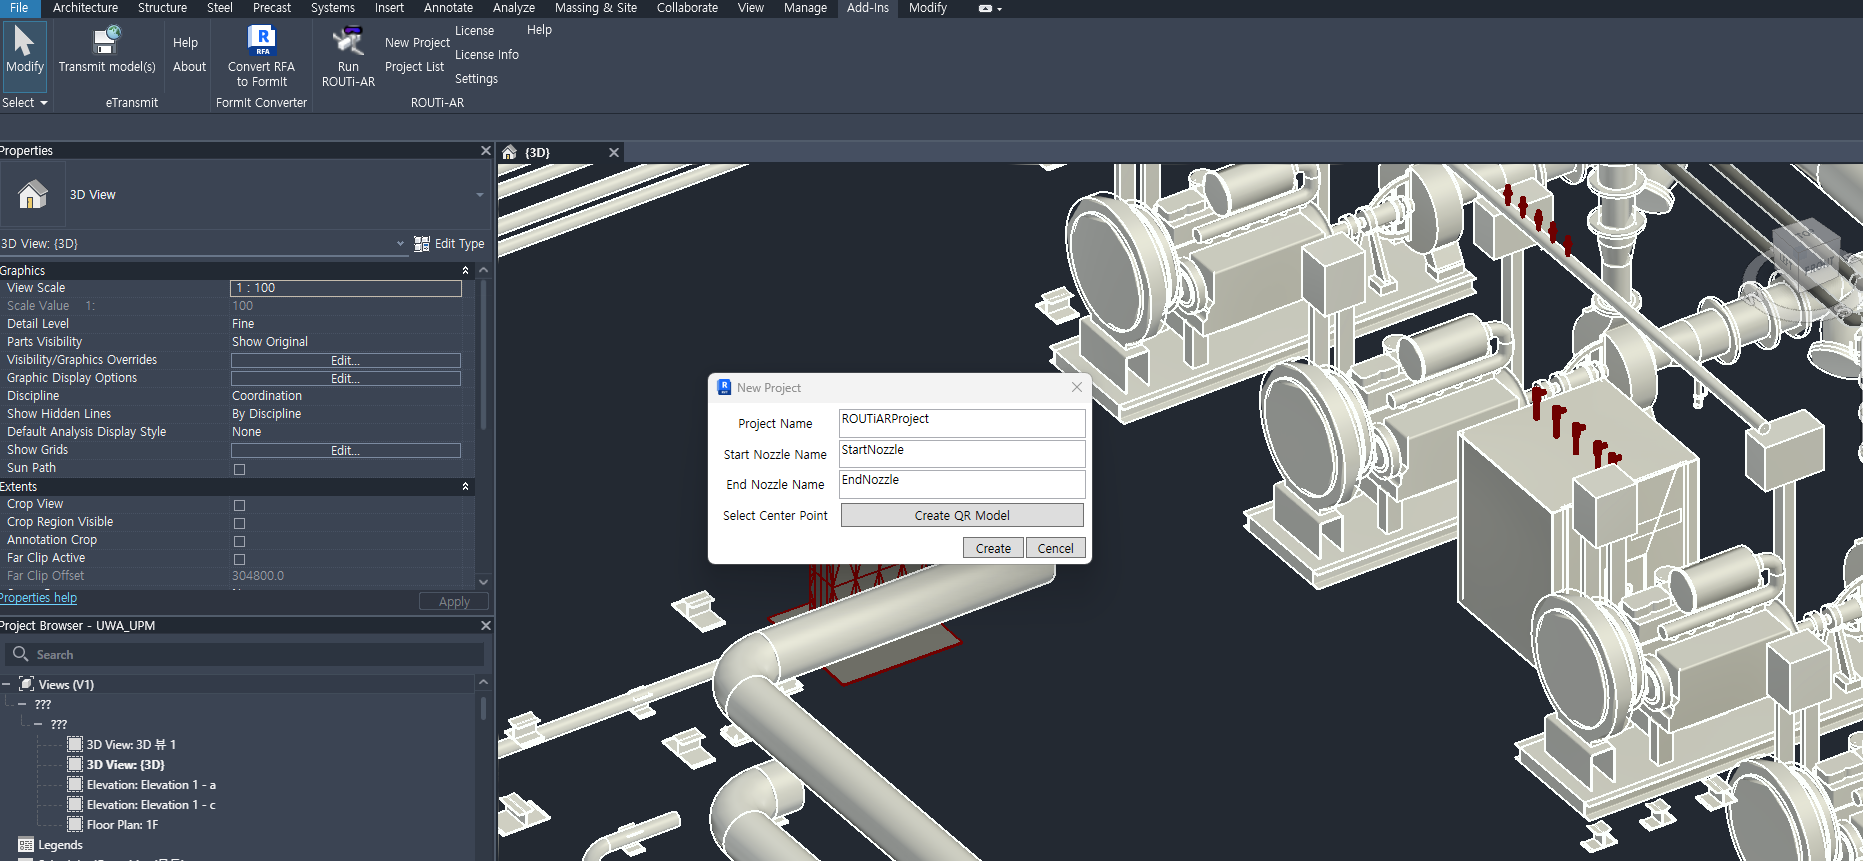Click the Project Name input field

pos(961,423)
